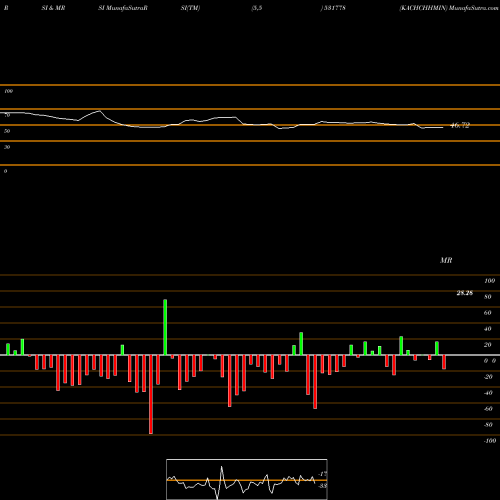Image resolution: width=500 pixels, height=500 pixels.
Task: Click the MR axis label 80
Action: 488,297
